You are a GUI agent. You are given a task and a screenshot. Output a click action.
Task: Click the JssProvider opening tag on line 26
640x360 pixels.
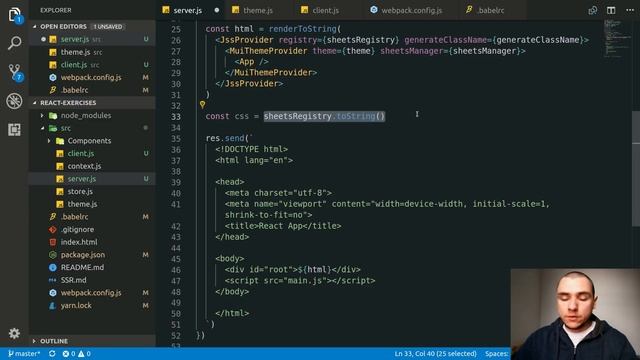402,40
